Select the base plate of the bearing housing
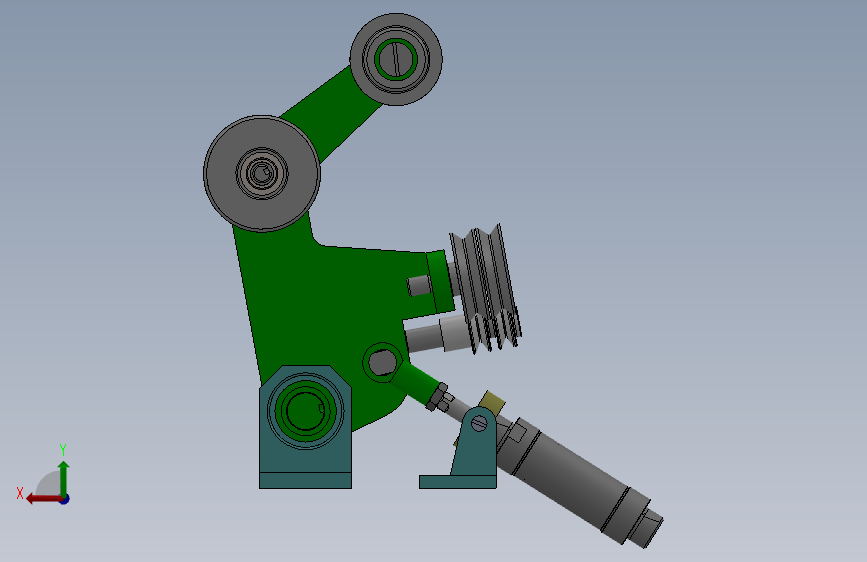Screen dimensions: 867x562 point(305,481)
